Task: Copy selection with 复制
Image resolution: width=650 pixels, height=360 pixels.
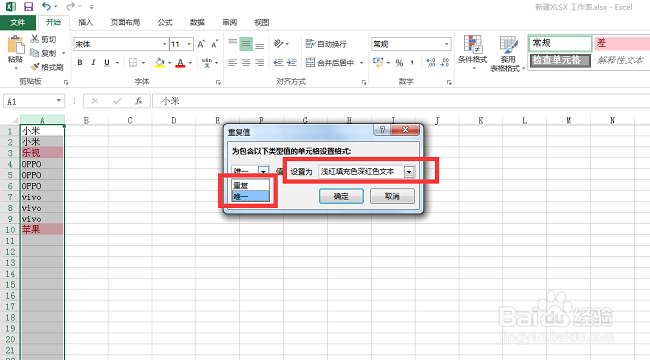Action: pos(43,53)
